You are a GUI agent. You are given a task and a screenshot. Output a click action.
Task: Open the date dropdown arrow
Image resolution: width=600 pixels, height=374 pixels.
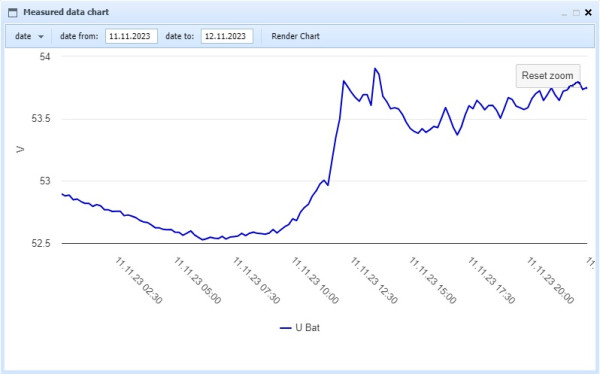point(41,37)
